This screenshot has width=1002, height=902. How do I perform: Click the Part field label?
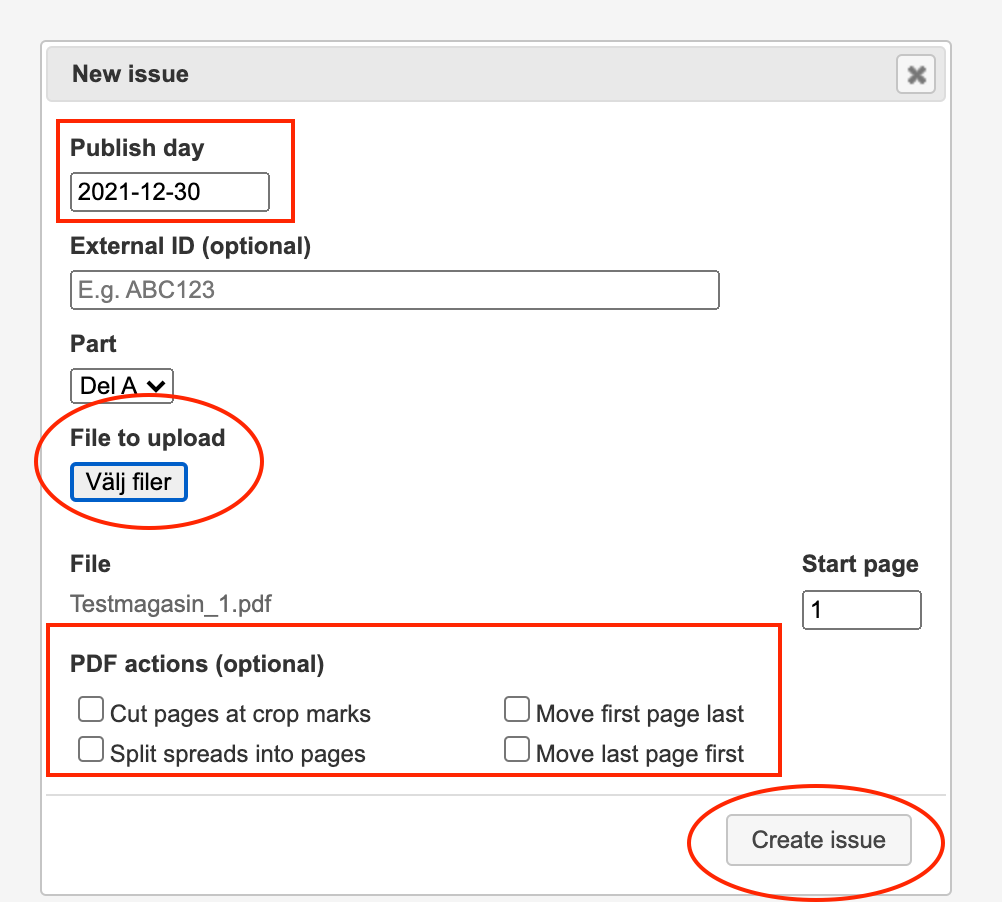pos(93,344)
